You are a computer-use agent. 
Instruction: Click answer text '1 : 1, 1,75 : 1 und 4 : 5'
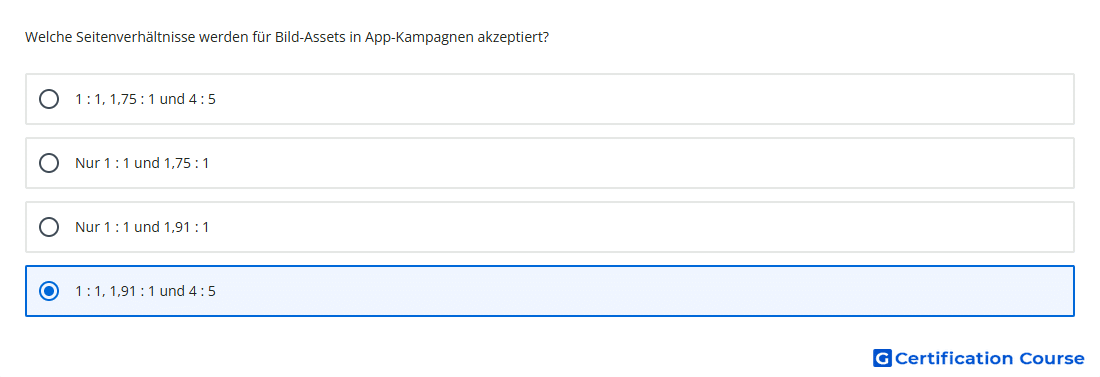145,99
